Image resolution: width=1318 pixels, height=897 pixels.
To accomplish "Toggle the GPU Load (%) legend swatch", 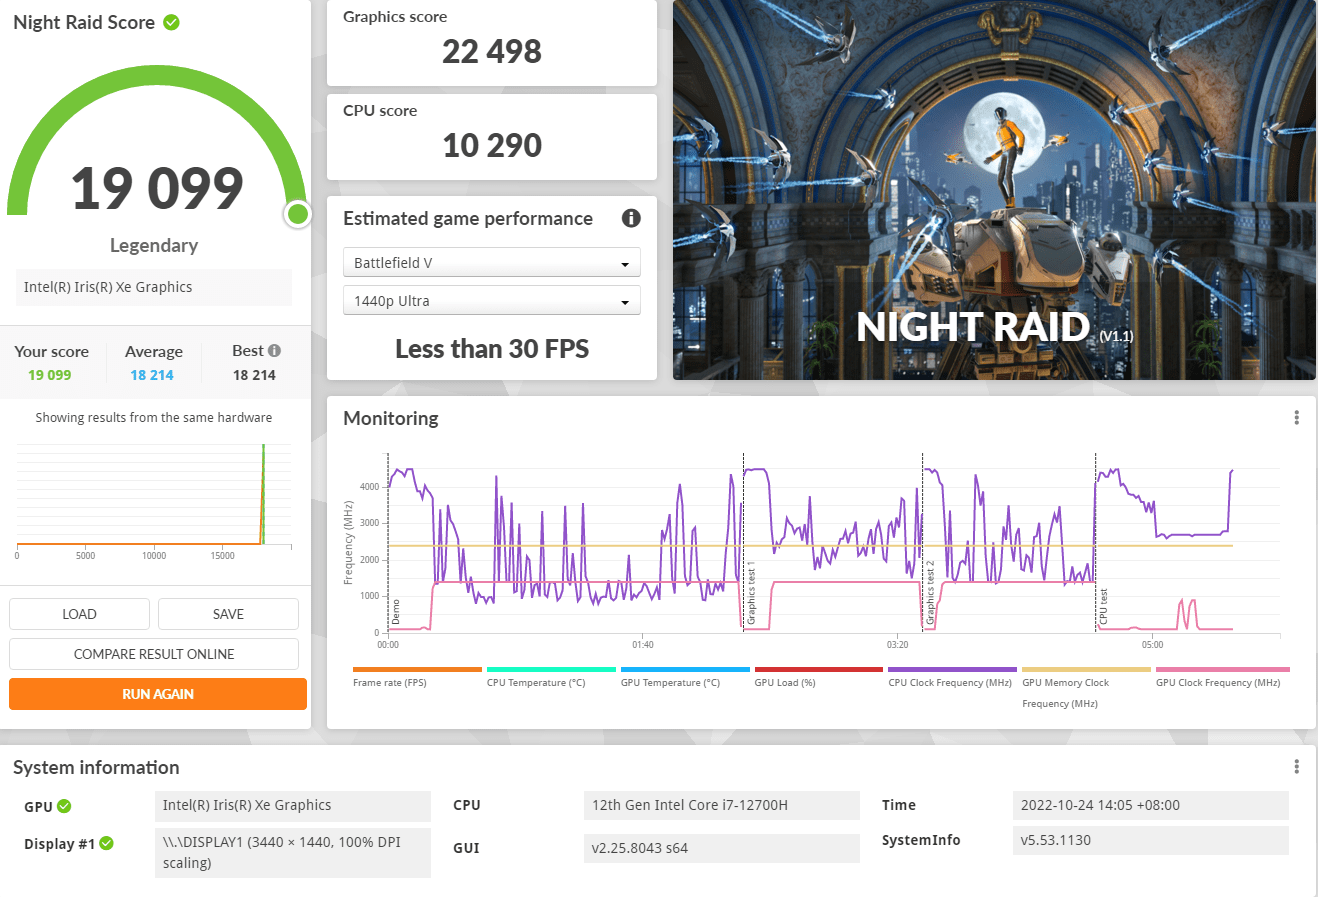I will (819, 669).
